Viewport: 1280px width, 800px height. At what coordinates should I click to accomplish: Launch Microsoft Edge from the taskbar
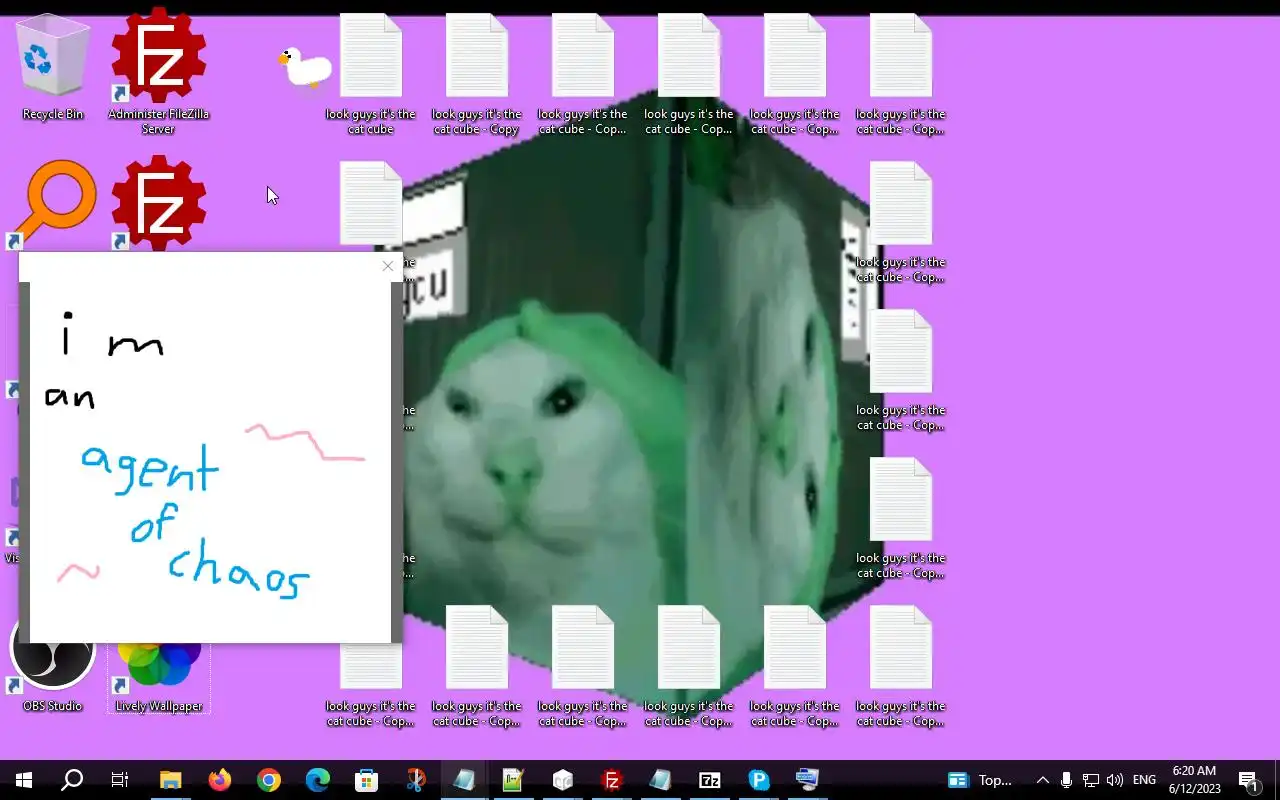317,780
